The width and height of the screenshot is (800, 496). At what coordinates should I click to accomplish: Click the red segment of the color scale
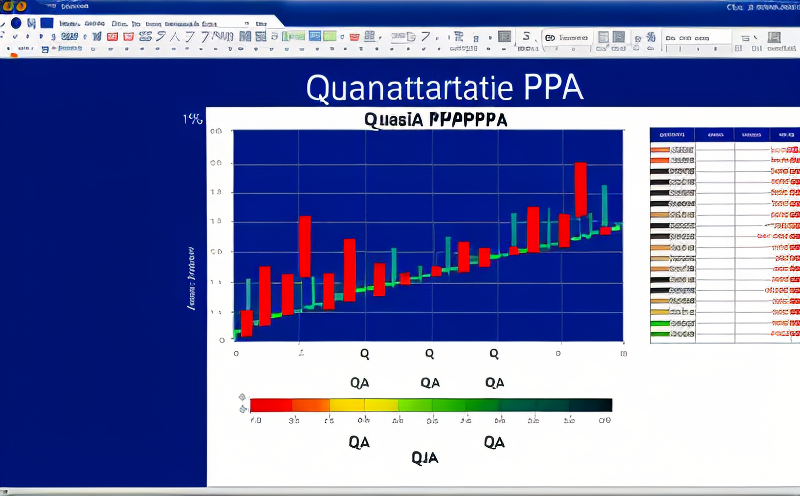point(270,405)
